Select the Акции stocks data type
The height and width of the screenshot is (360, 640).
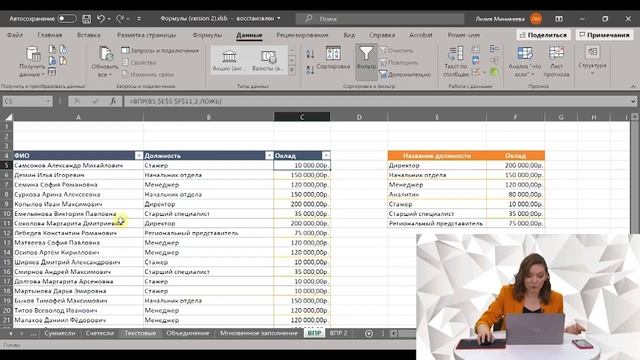coord(229,60)
